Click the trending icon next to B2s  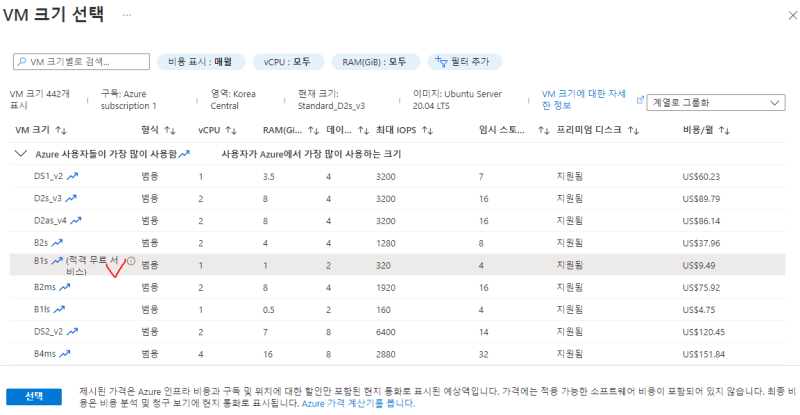[x=57, y=242]
